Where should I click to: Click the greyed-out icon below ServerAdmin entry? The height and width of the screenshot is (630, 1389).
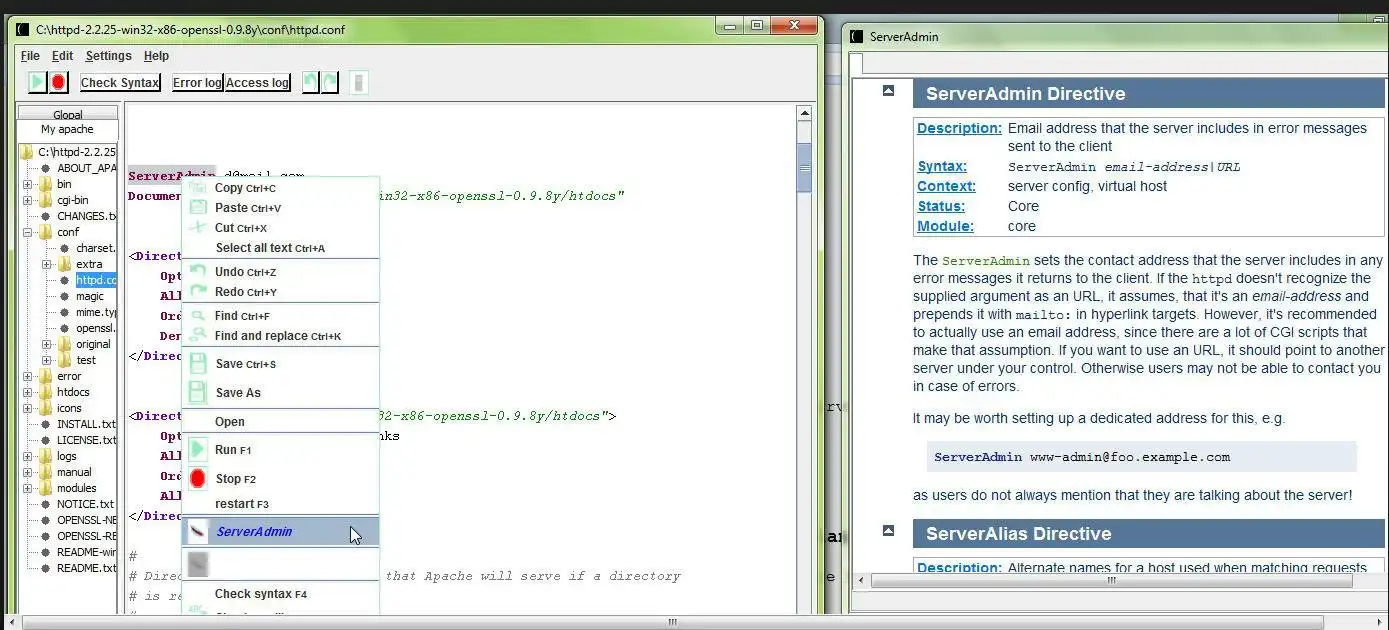(x=198, y=565)
